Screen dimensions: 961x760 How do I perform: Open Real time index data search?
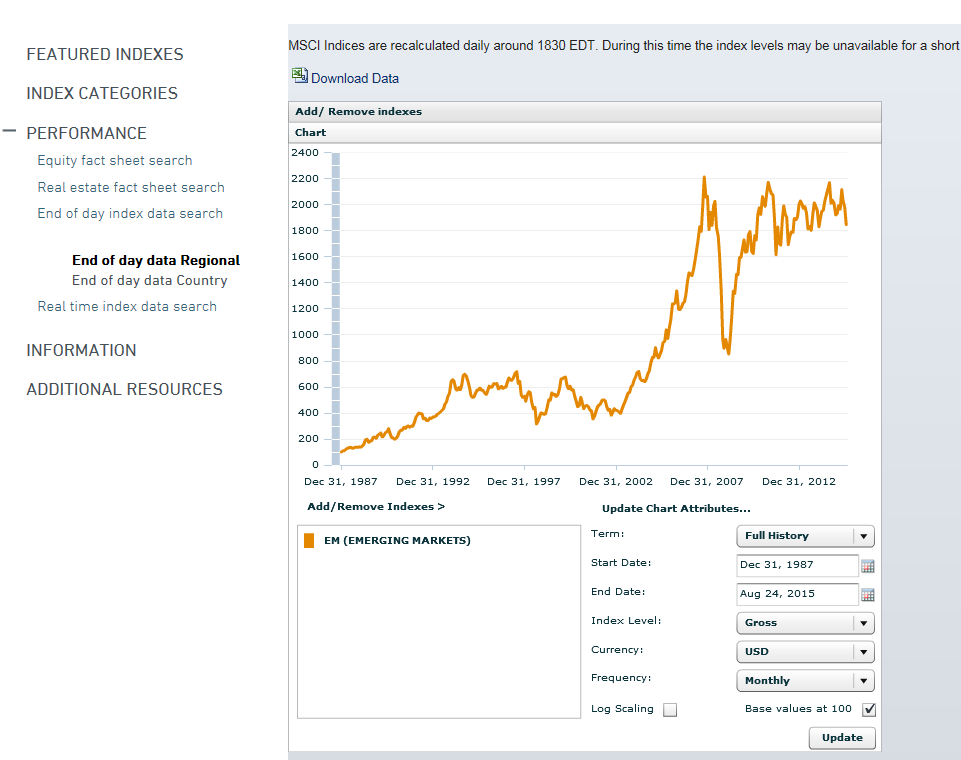127,306
